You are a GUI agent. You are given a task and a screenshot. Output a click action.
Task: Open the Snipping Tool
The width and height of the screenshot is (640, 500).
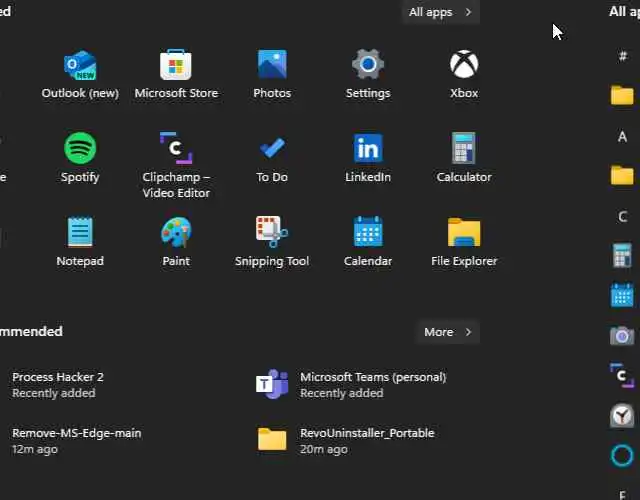[272, 242]
